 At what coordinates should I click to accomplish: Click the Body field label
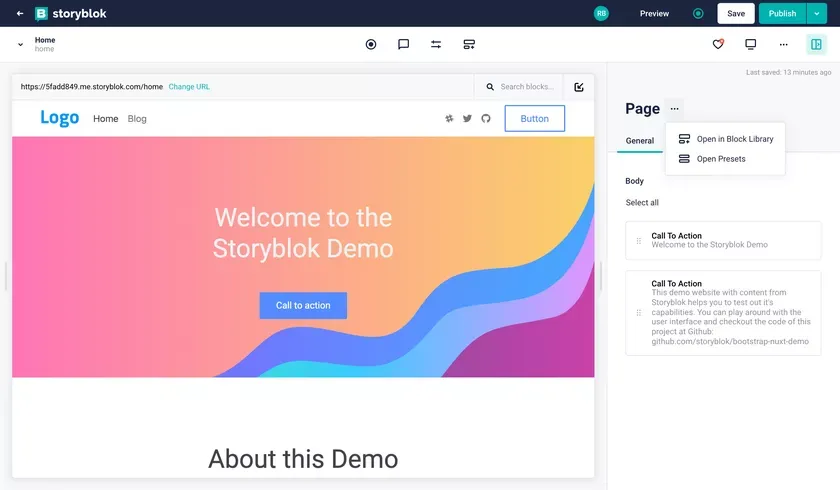click(x=634, y=181)
